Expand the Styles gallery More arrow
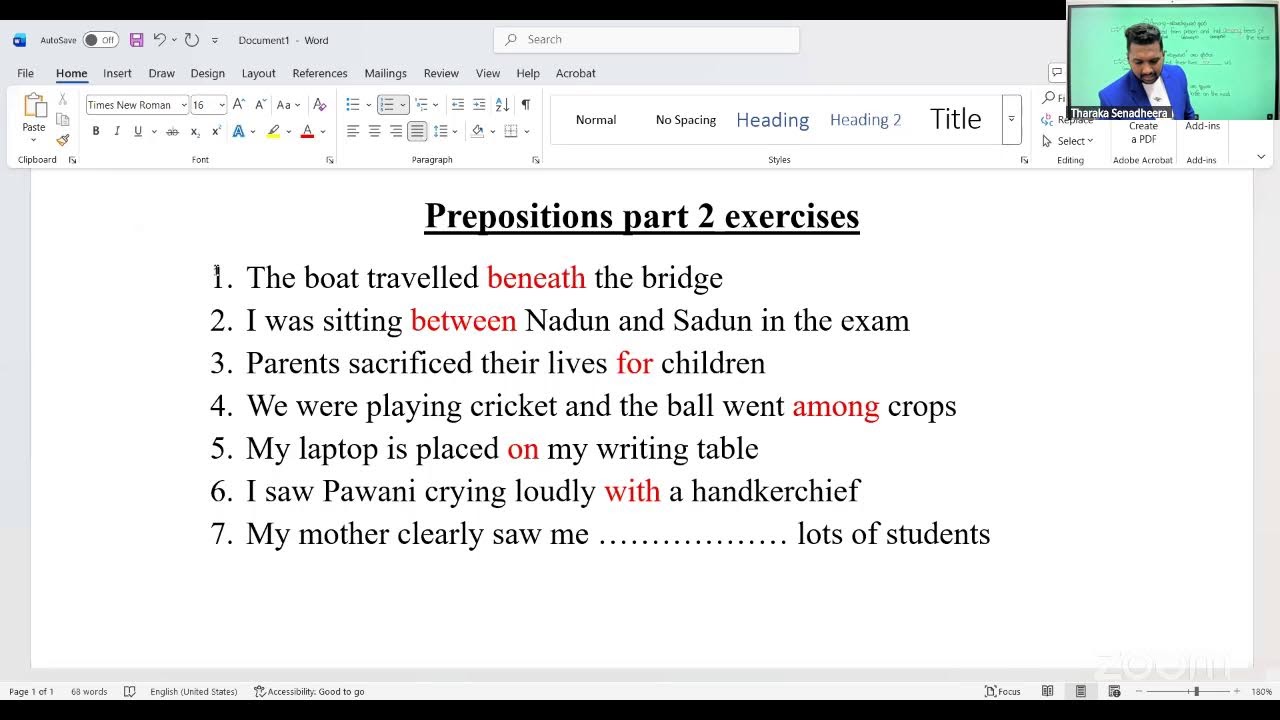The width and height of the screenshot is (1280, 720). coord(1011,119)
